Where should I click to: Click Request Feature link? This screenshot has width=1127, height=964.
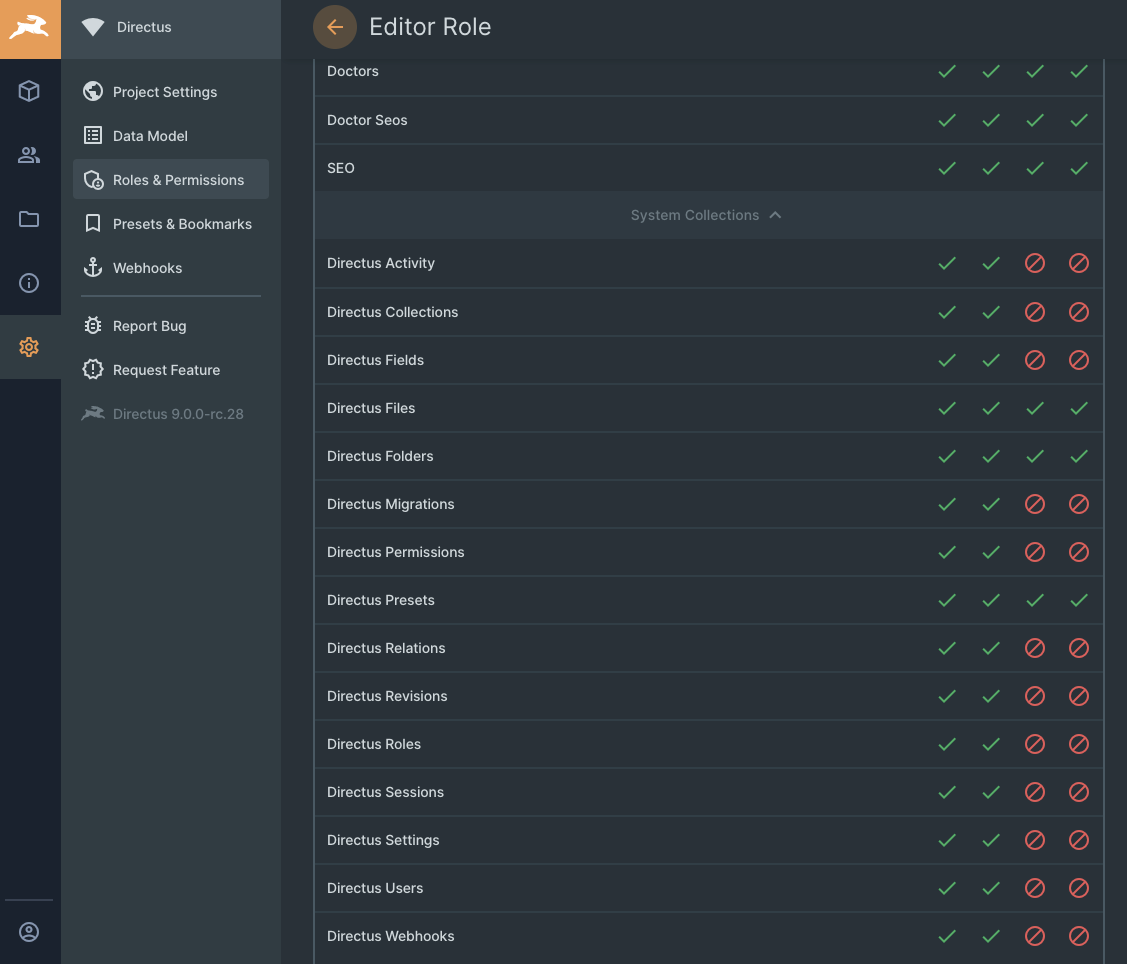(171, 369)
